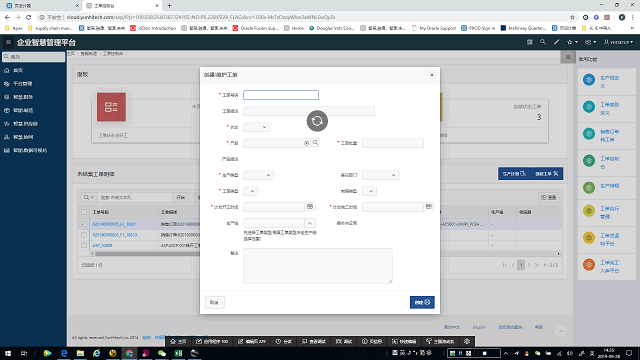Click the developer toolbar gear icon
This screenshot has height=360, width=640.
tap(467, 341)
